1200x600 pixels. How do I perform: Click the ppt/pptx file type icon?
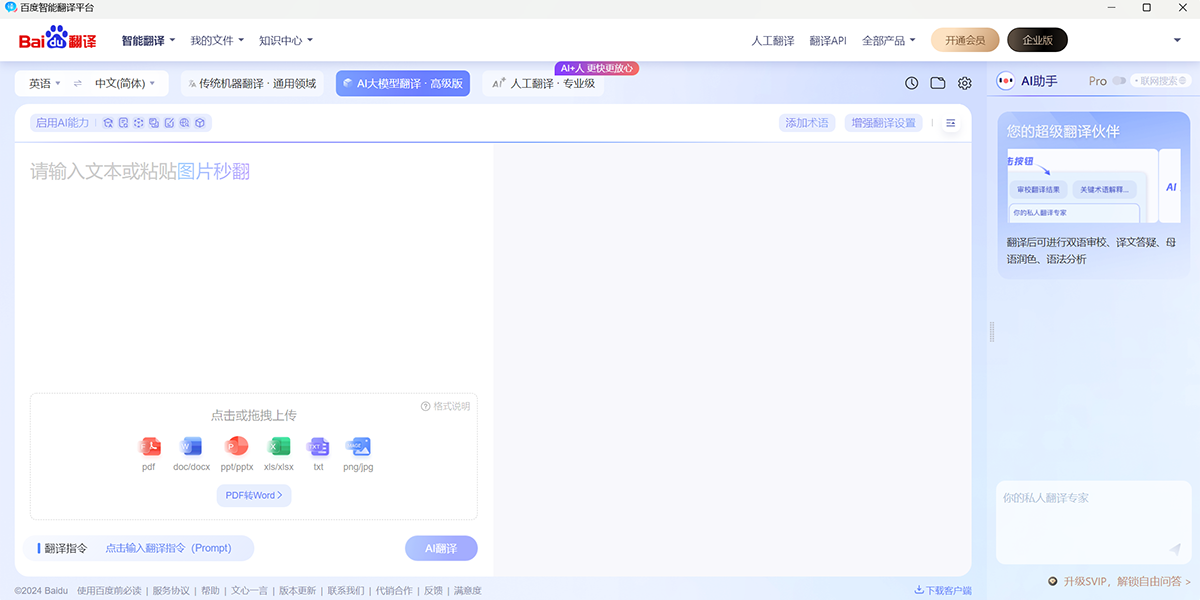tap(236, 447)
